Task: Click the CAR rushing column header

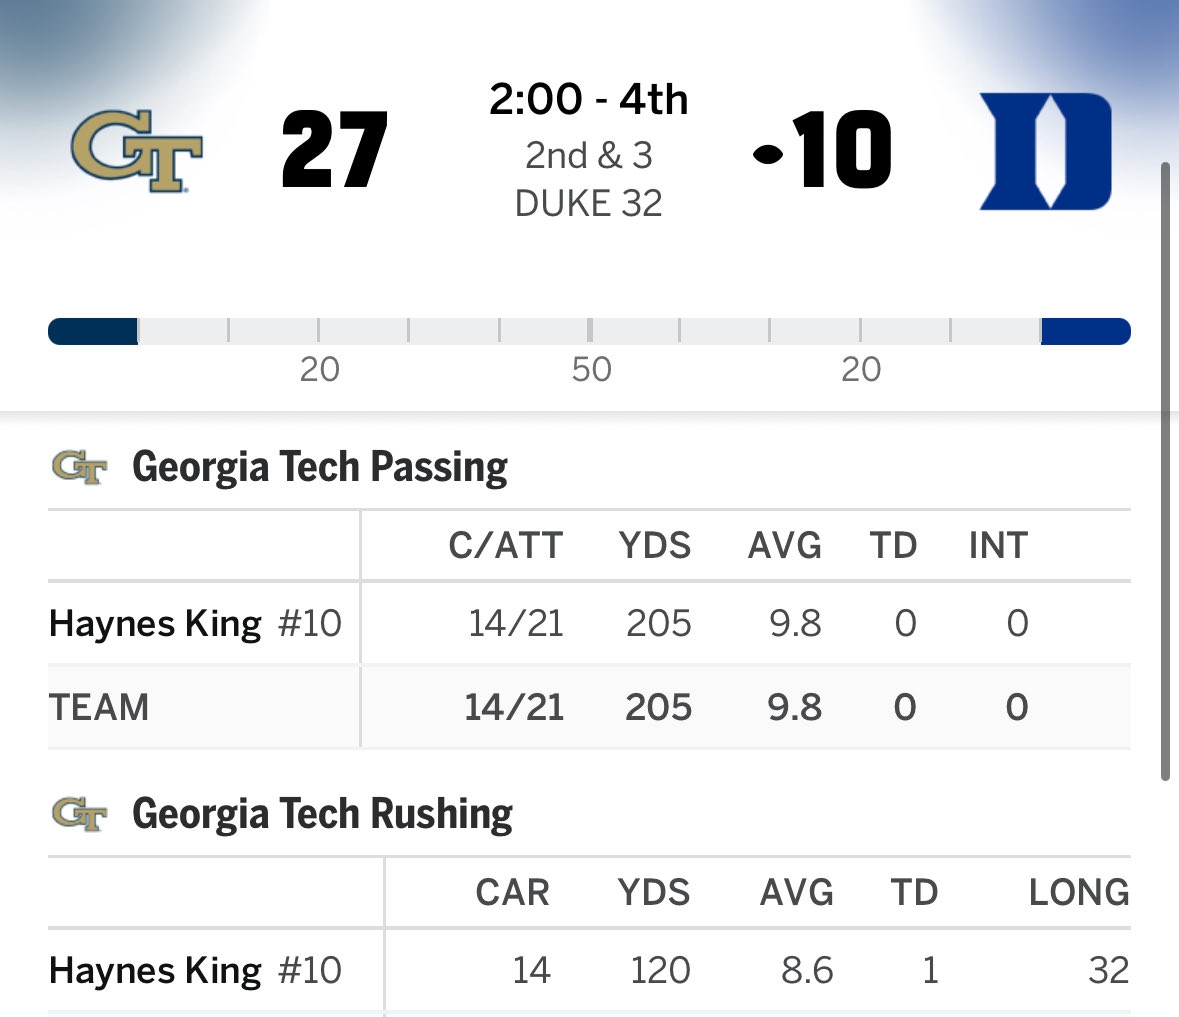Action: pos(512,893)
